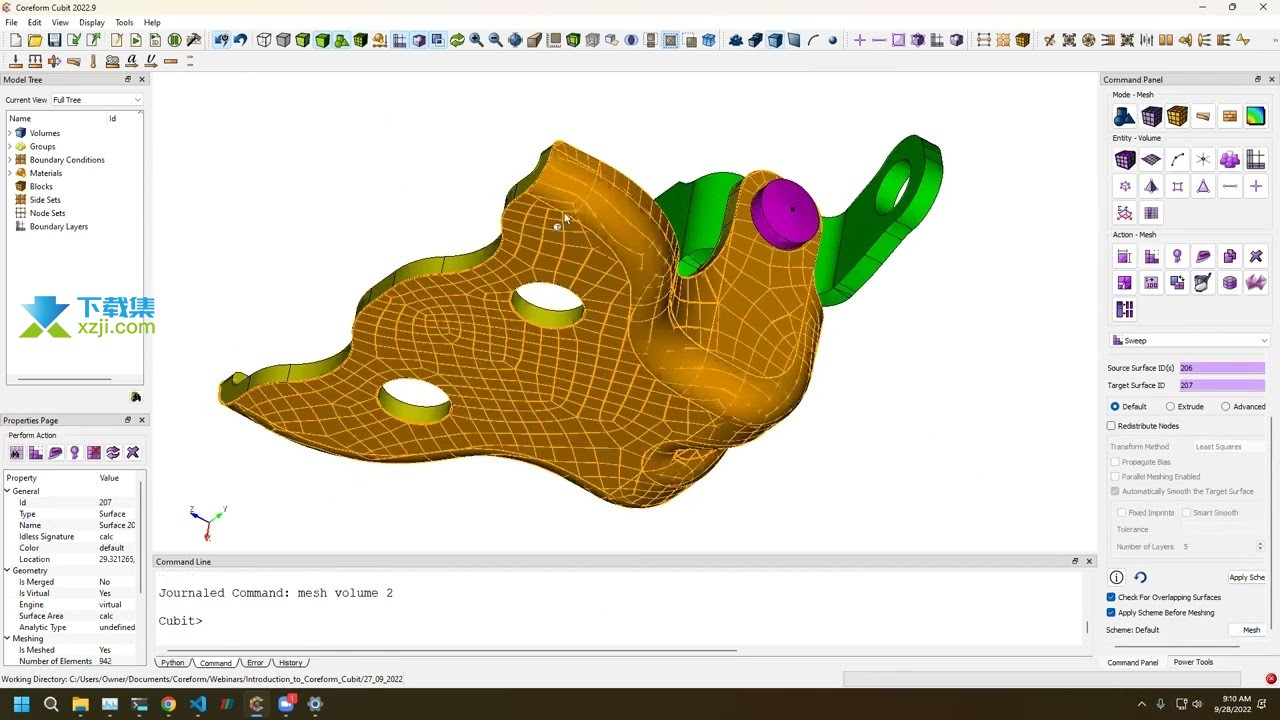Collapse the Geometry property section
Image resolution: width=1280 pixels, height=720 pixels.
7,570
